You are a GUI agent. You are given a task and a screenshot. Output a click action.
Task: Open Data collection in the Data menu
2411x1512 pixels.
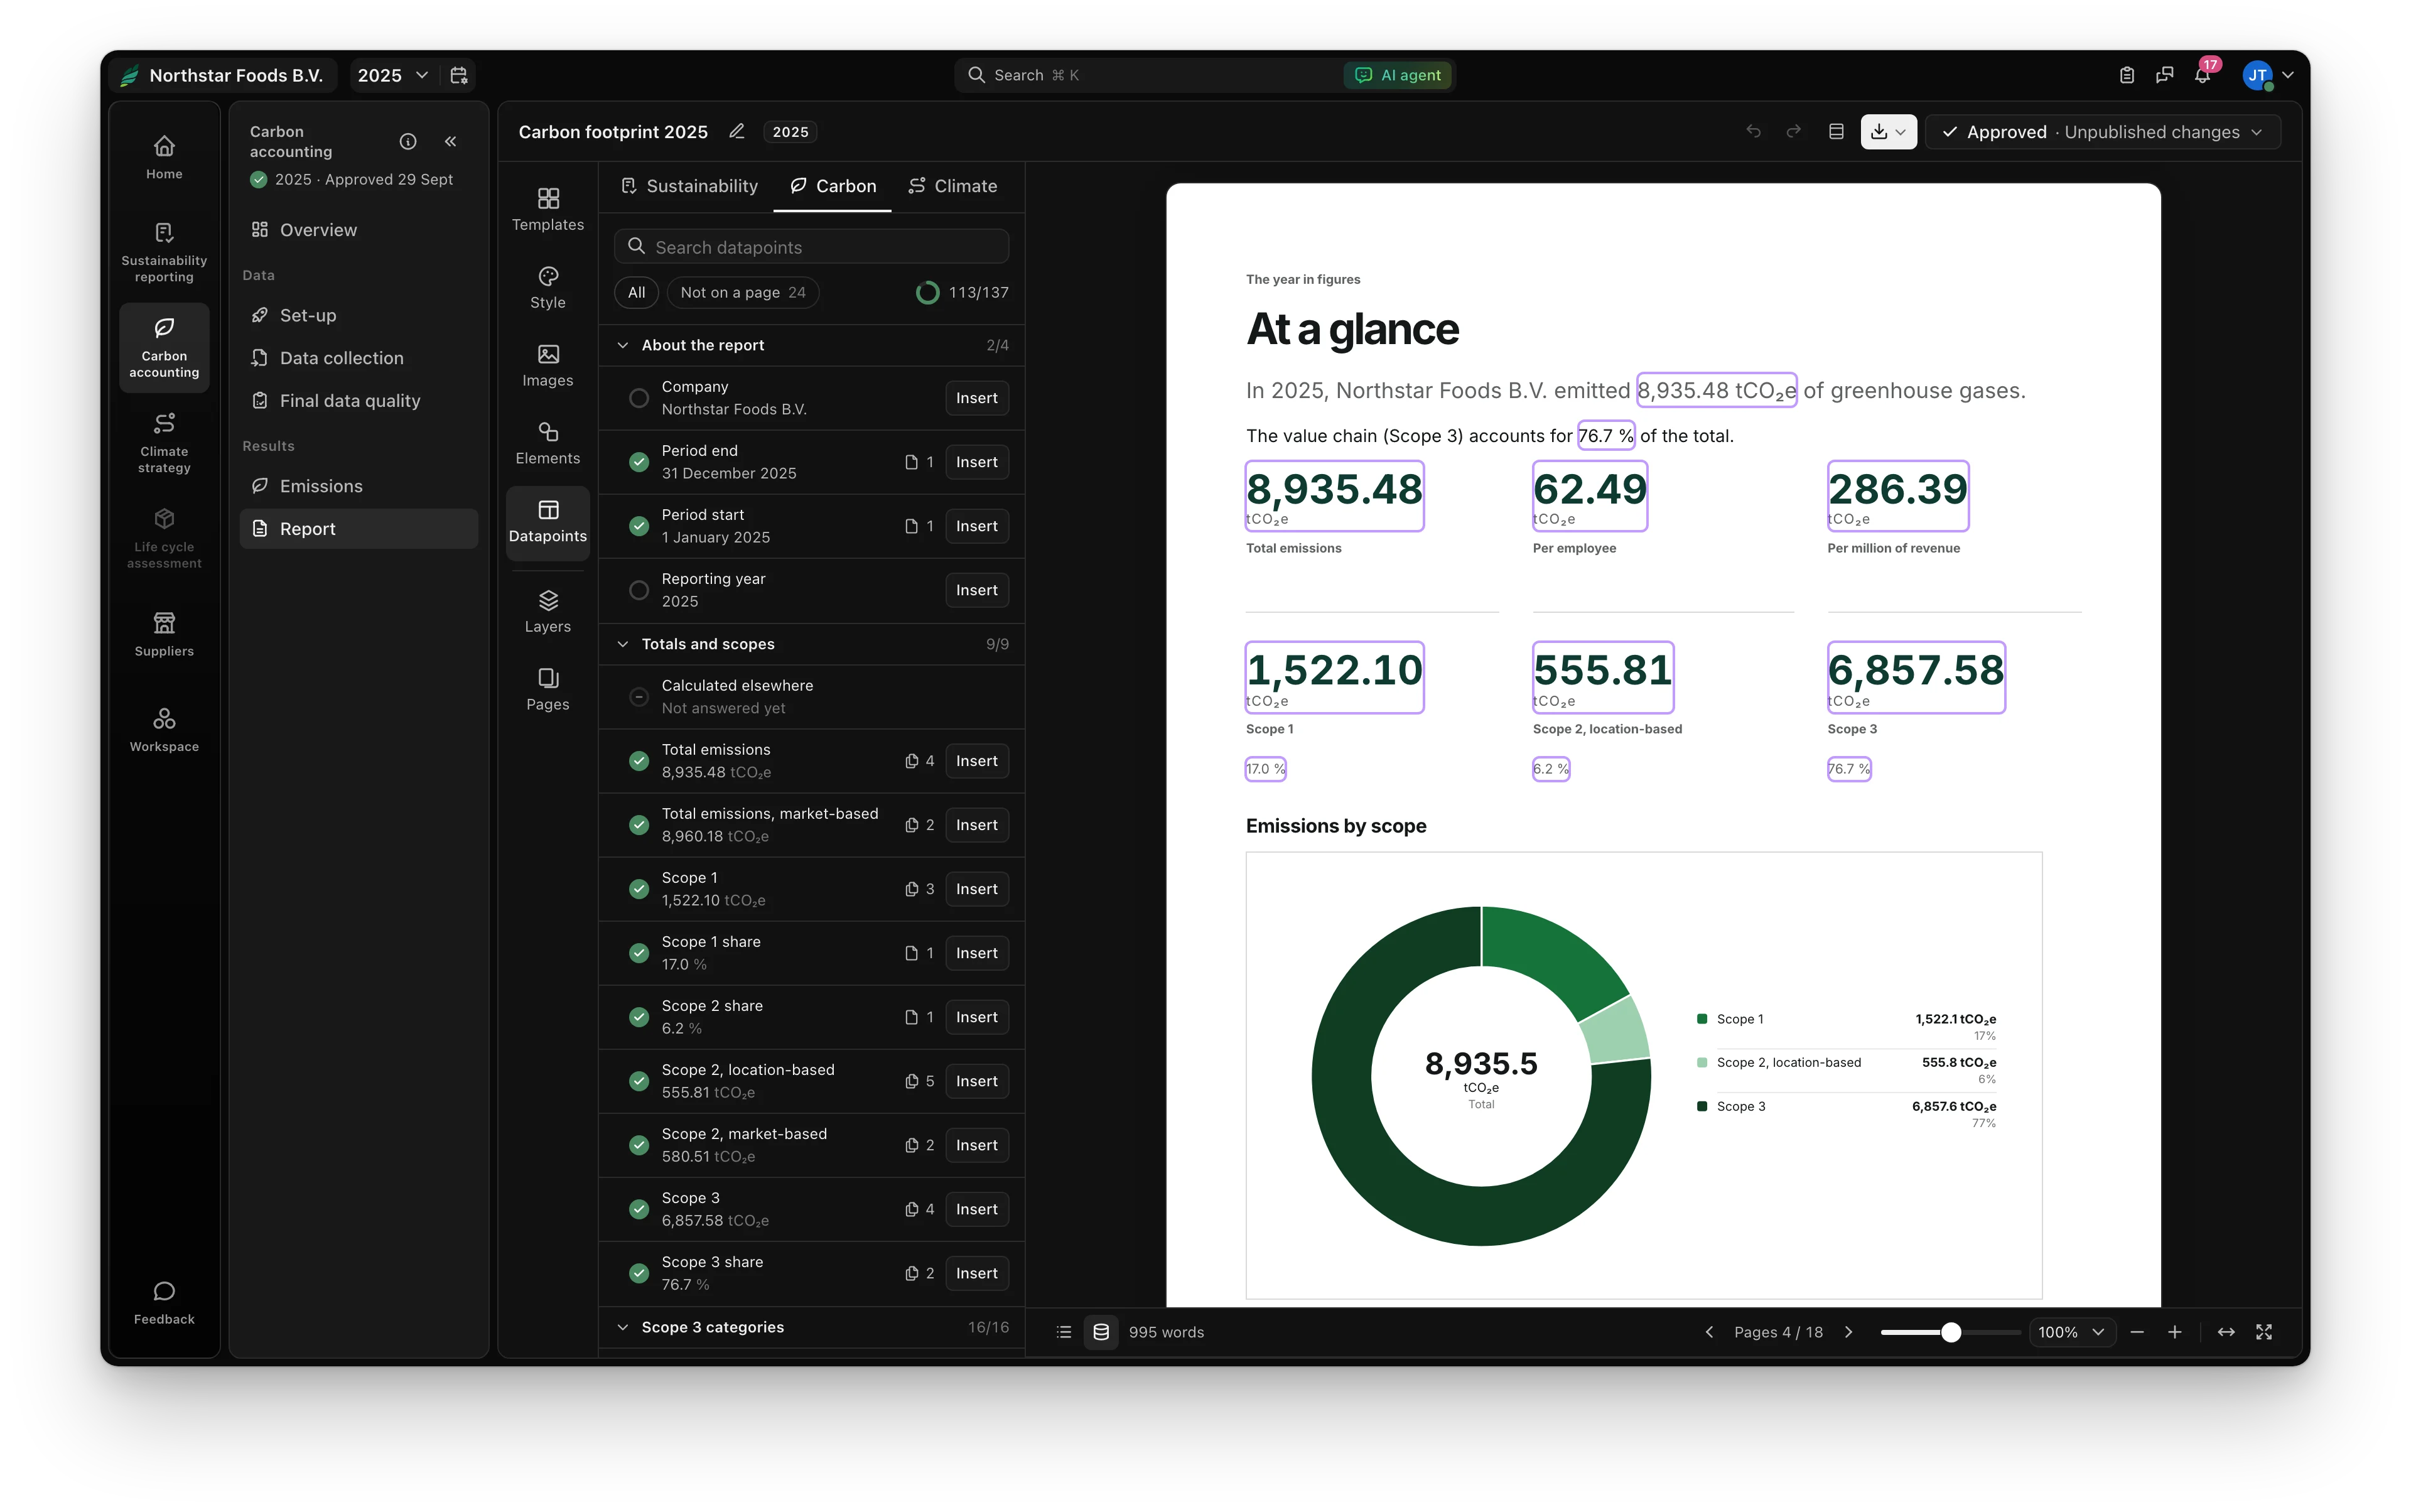click(359, 358)
